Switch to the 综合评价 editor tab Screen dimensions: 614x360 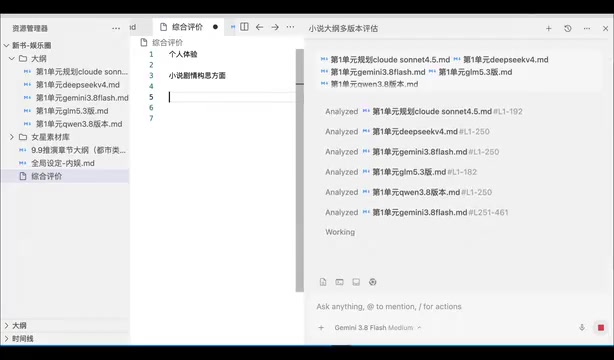187,27
